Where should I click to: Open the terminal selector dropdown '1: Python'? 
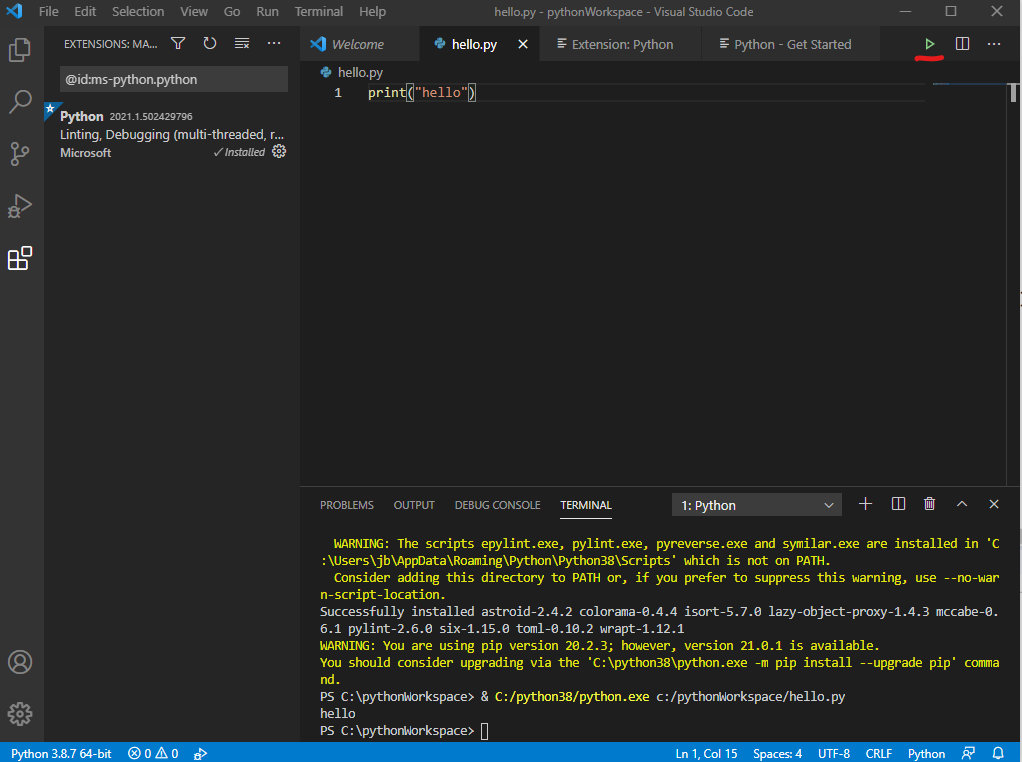(x=756, y=505)
